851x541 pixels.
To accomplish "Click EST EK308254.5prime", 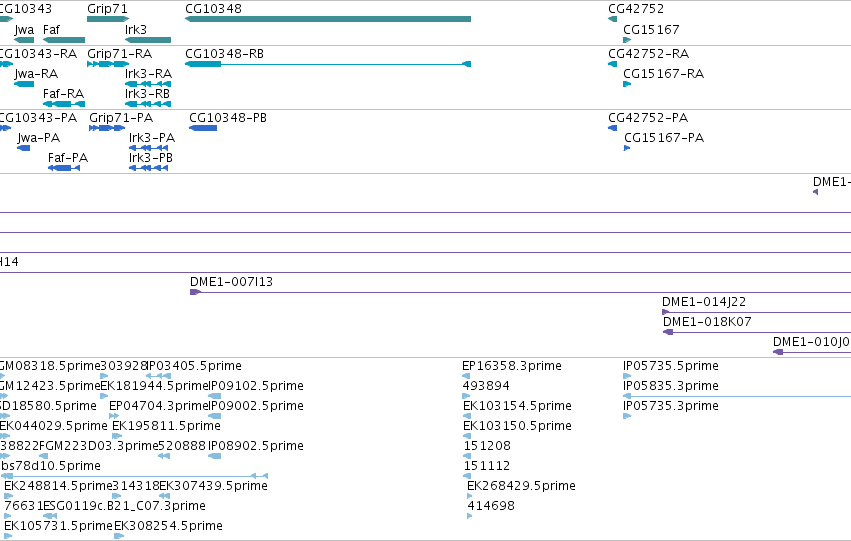I will click(x=168, y=526).
